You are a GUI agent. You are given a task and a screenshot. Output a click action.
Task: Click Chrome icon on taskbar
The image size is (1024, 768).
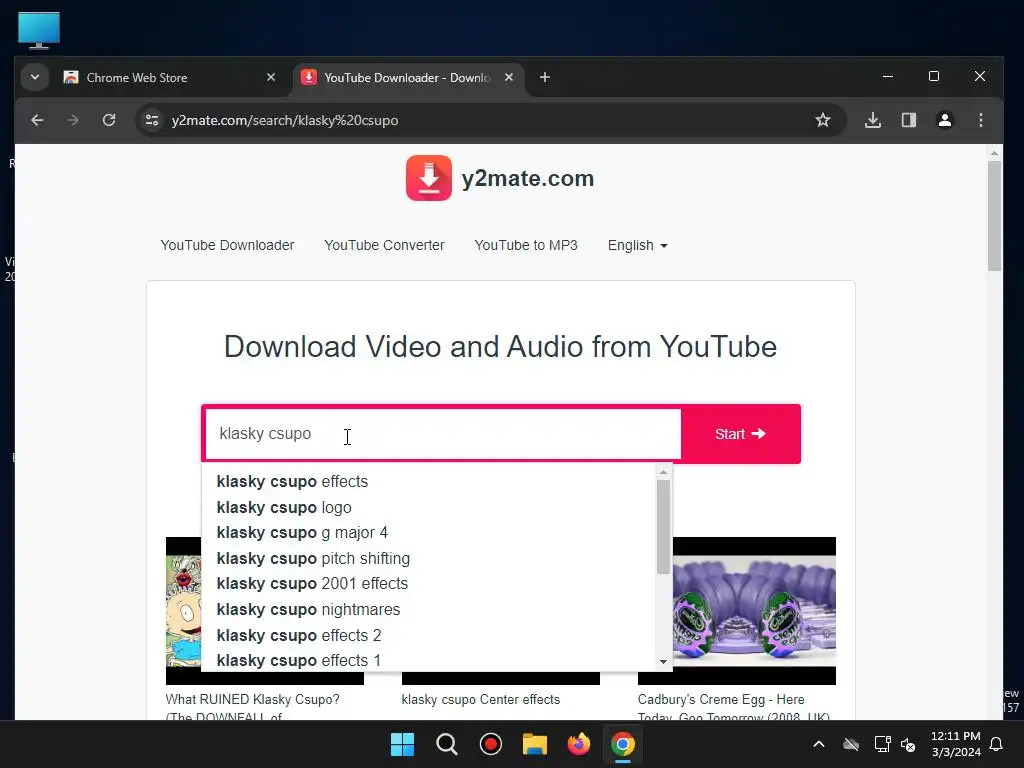click(622, 744)
